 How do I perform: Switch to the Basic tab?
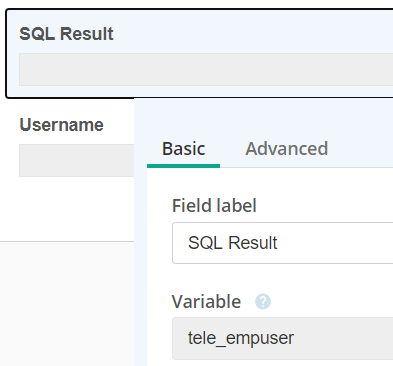click(x=183, y=149)
